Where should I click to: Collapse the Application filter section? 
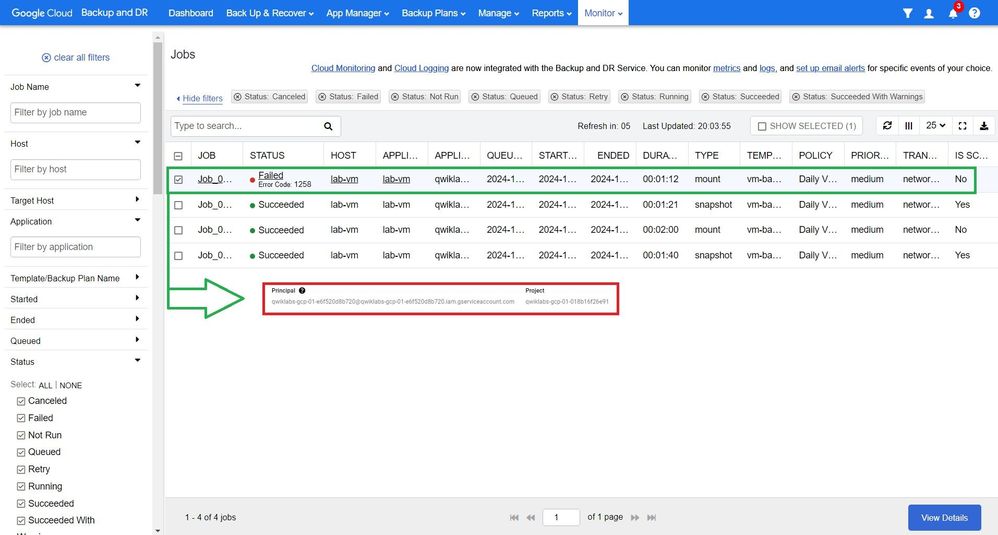(x=137, y=220)
